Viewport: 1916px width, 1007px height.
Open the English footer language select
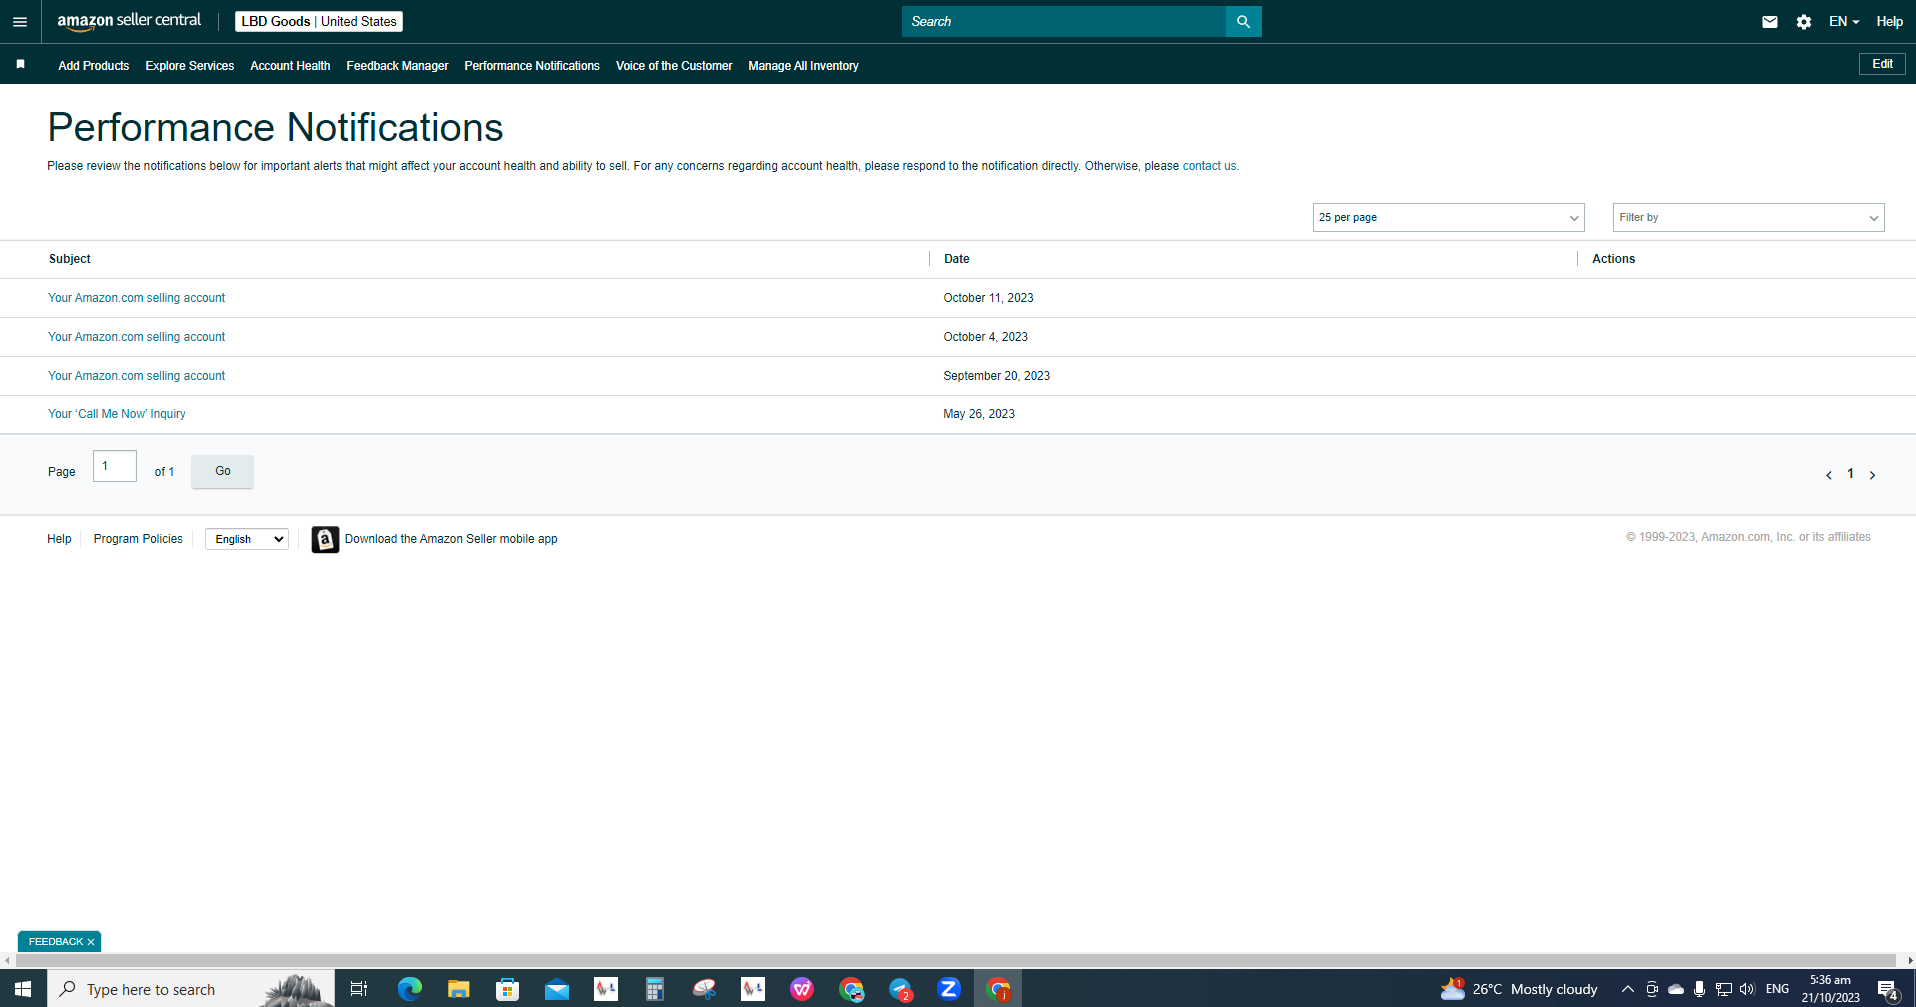click(x=247, y=539)
